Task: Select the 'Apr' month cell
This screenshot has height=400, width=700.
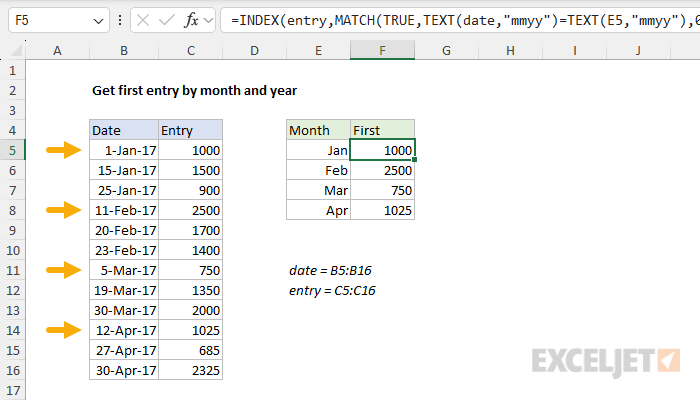Action: click(x=318, y=210)
